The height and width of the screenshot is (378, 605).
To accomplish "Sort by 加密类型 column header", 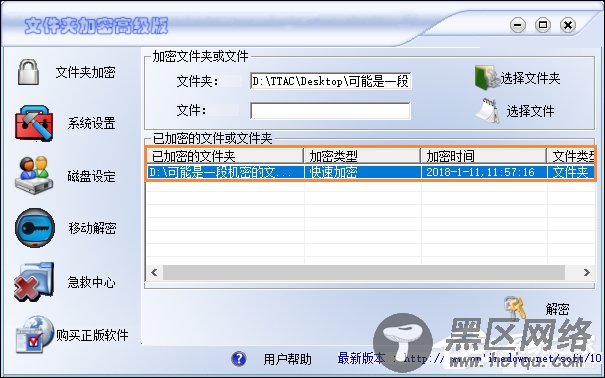I will [x=362, y=156].
